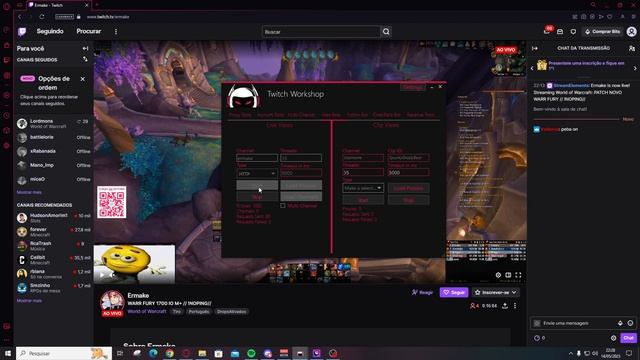The height and width of the screenshot is (360, 640).
Task: Click the Windows taskbar search box
Action: [64, 353]
